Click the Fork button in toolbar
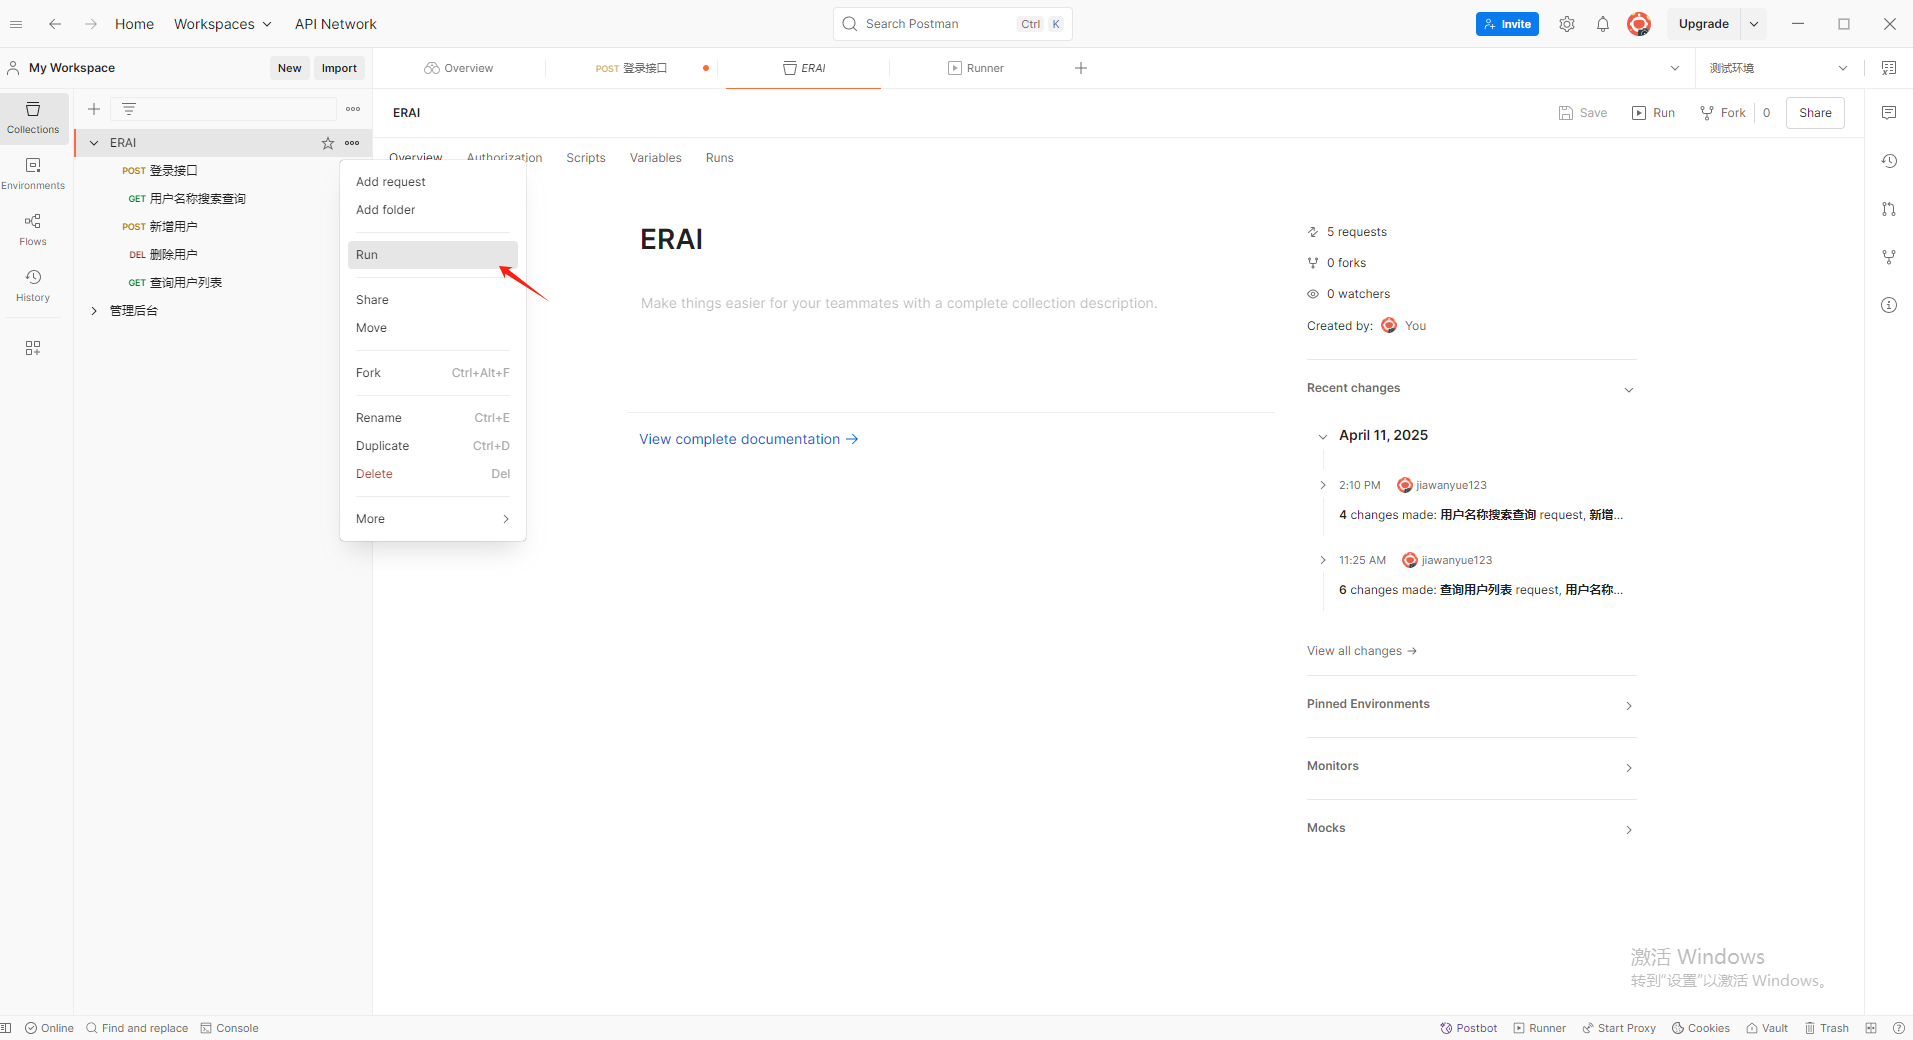The width and height of the screenshot is (1913, 1040). tap(1723, 112)
